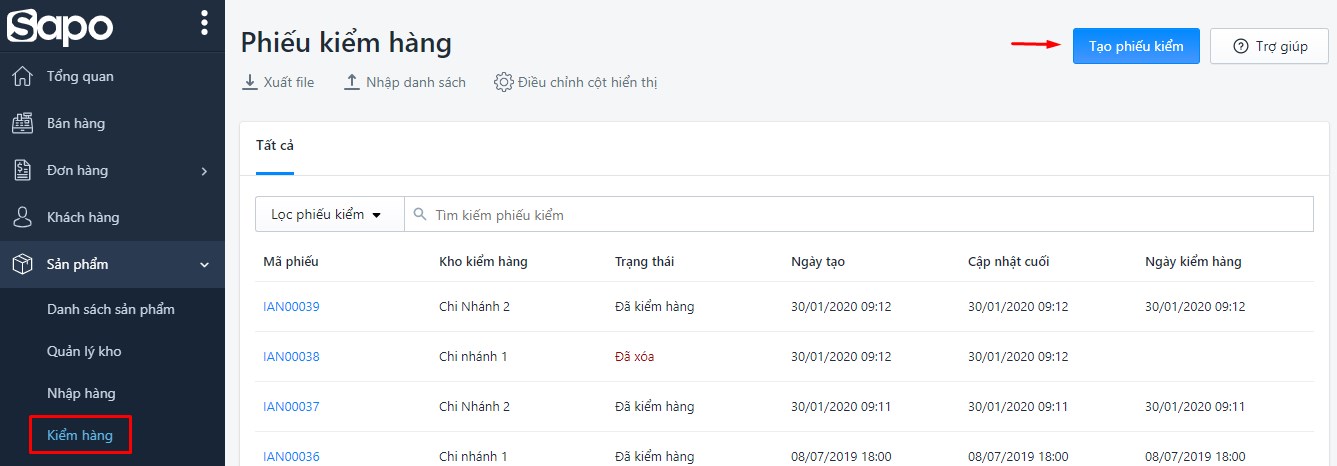Open Bán hàng in sidebar
Viewport: 1337px width, 466px height.
point(76,124)
